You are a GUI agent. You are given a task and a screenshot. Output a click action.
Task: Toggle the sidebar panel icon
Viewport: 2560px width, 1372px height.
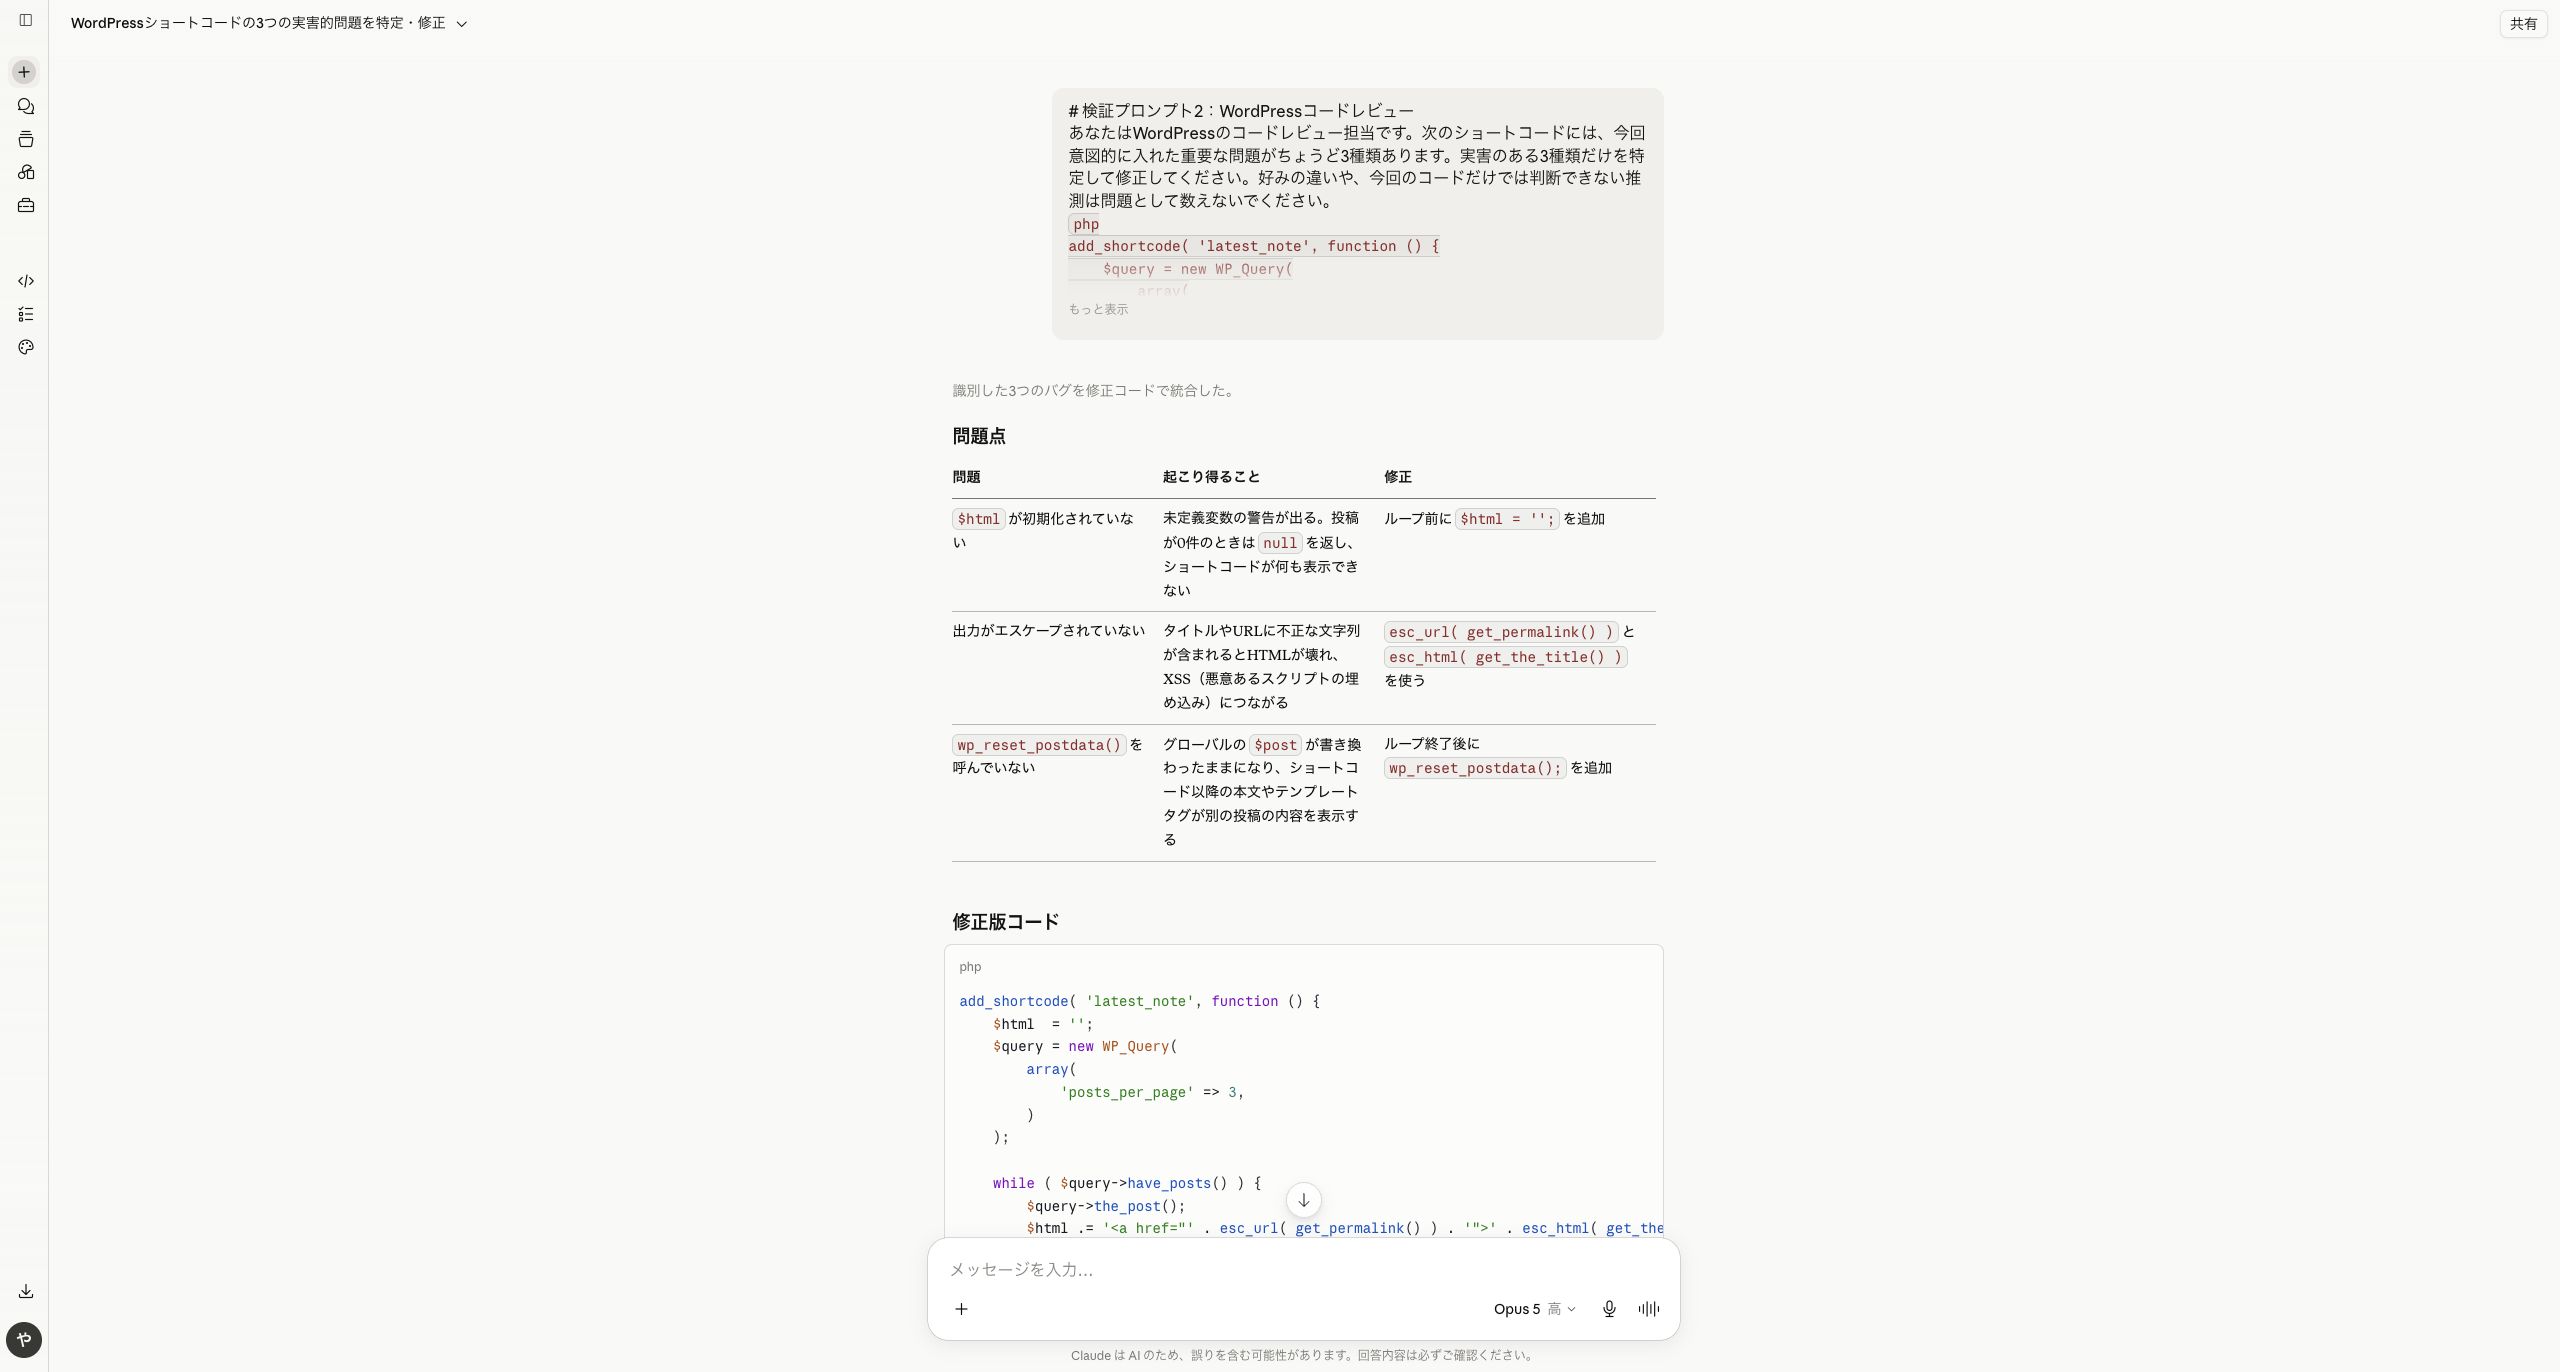tap(26, 20)
